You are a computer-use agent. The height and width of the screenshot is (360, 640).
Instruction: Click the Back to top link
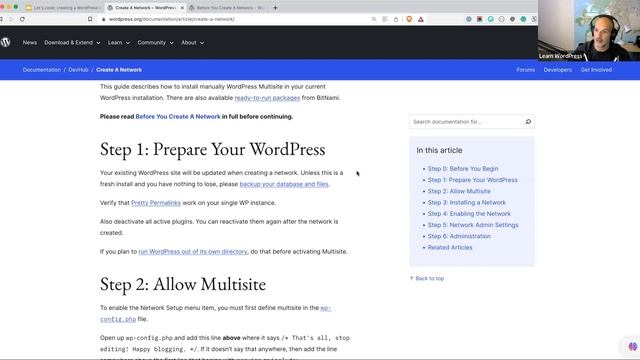[427, 278]
